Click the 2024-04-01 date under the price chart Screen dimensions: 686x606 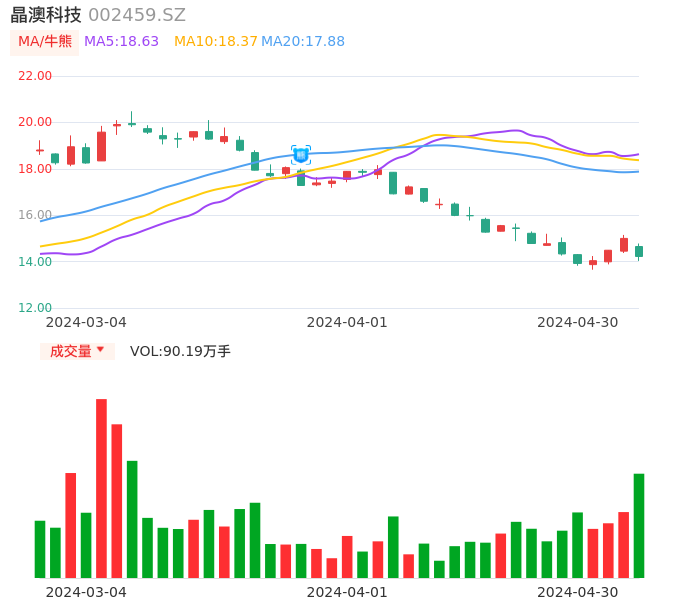click(x=347, y=323)
